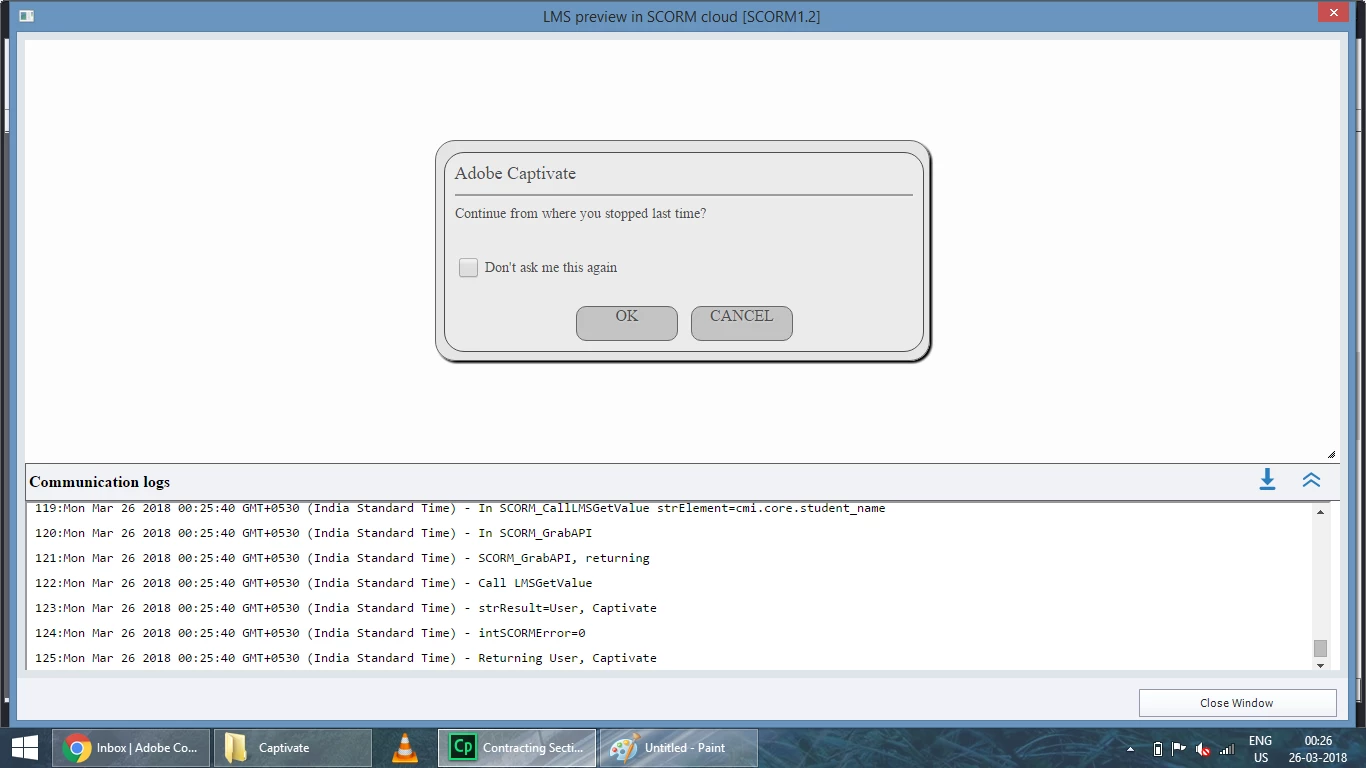Image resolution: width=1366 pixels, height=768 pixels.
Task: Click the battery icon in system tray
Action: tap(1158, 749)
